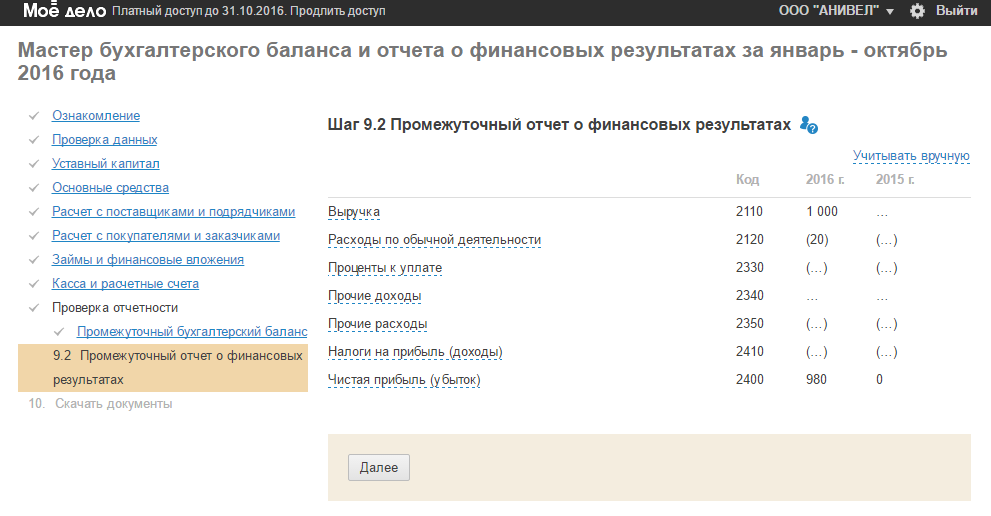Open the ООО "АНИВЕЛ" company dropdown

pyautogui.click(x=836, y=11)
